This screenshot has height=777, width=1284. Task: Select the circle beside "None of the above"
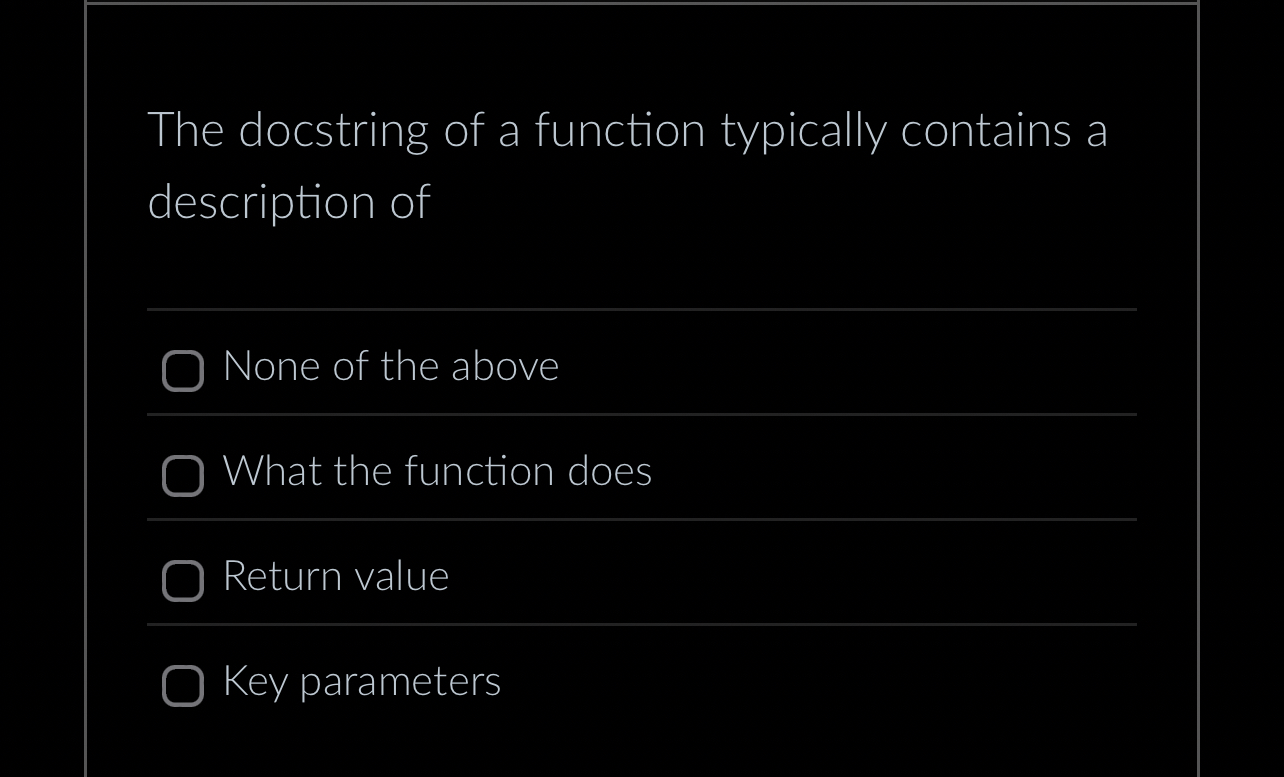(x=183, y=370)
